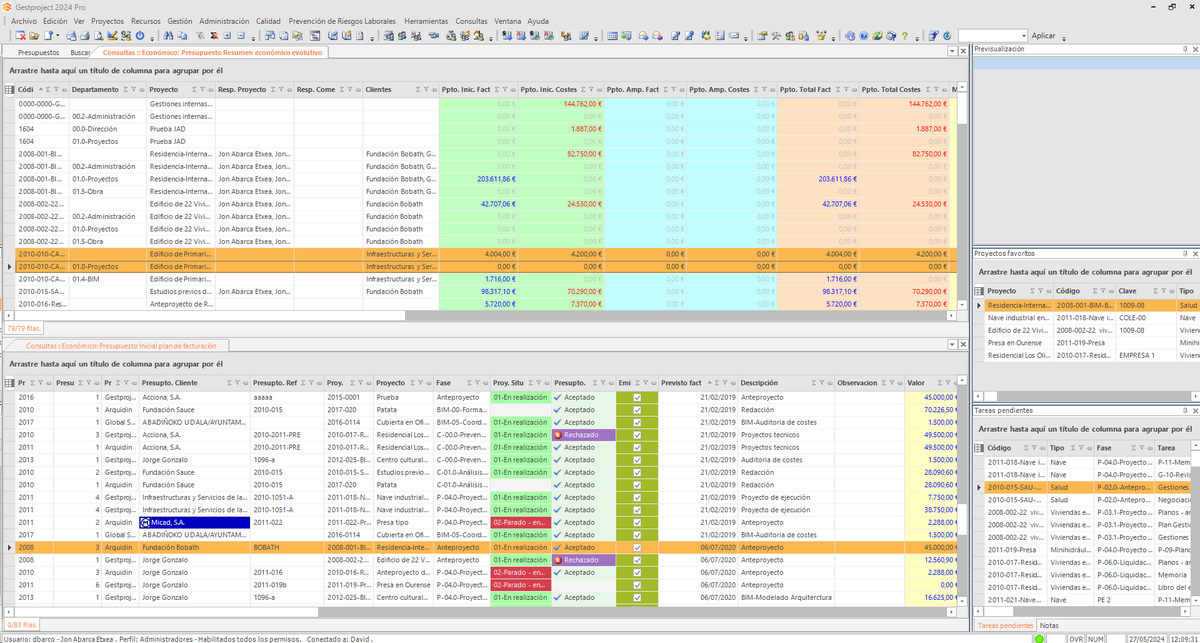Switch to the Presupuestos tab
Screen dimensions: 1200x643
(x=39, y=52)
